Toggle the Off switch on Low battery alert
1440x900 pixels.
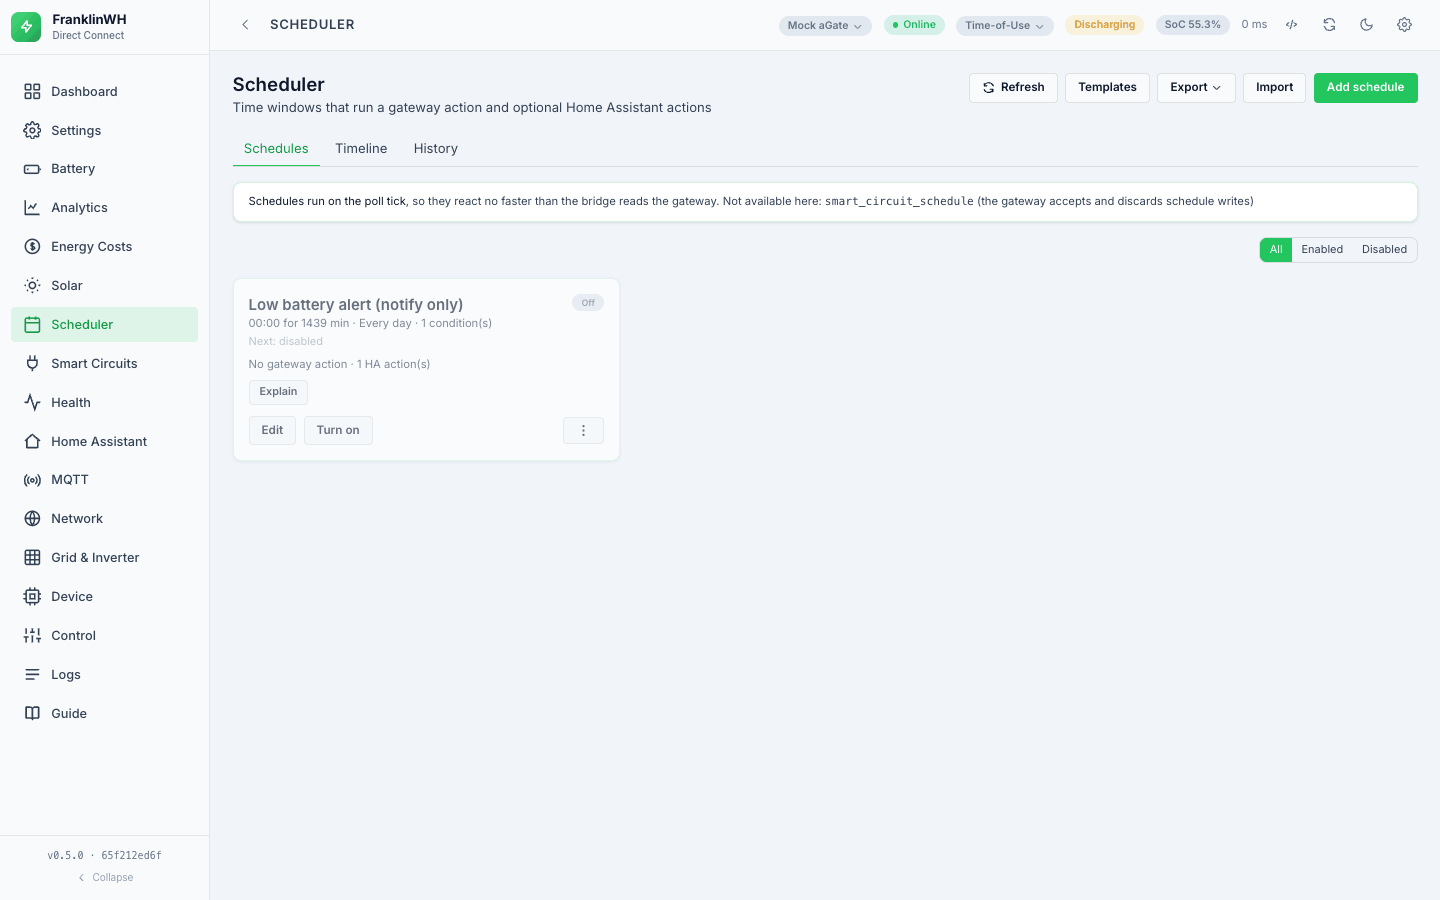click(x=588, y=303)
